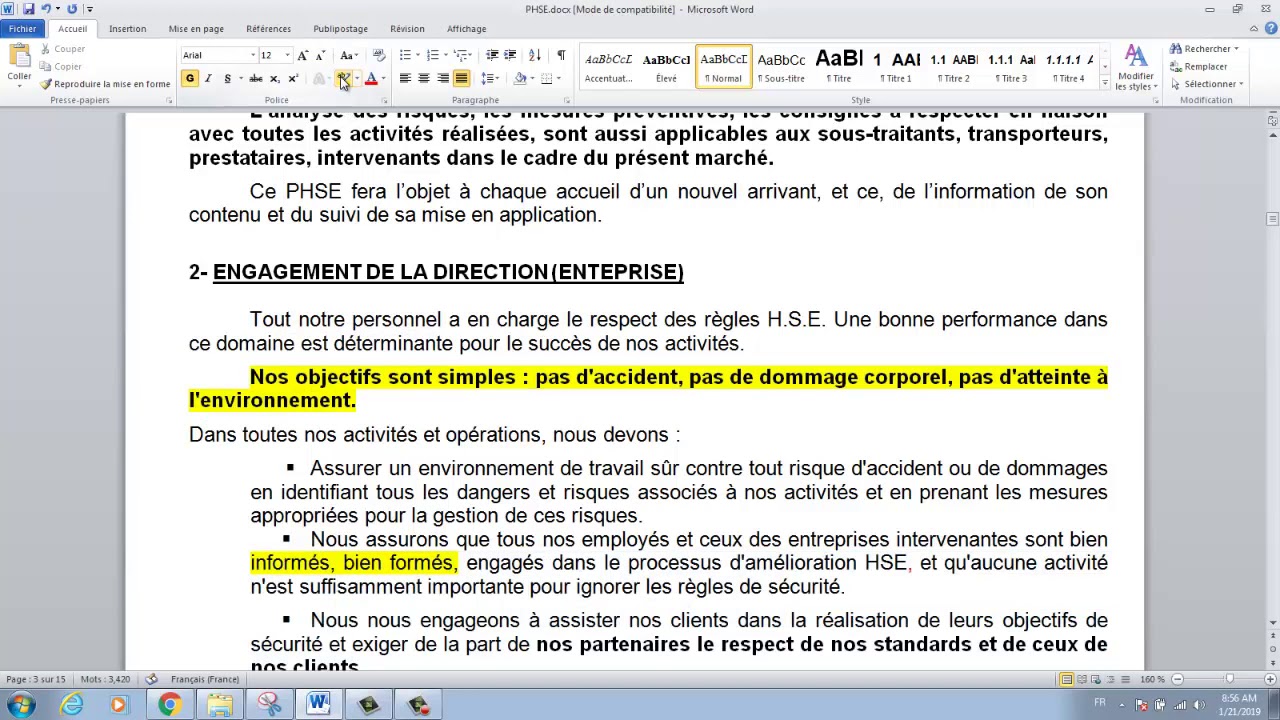Apply text effects (glowing A) icon
This screenshot has height=720, width=1280.
pyautogui.click(x=320, y=79)
